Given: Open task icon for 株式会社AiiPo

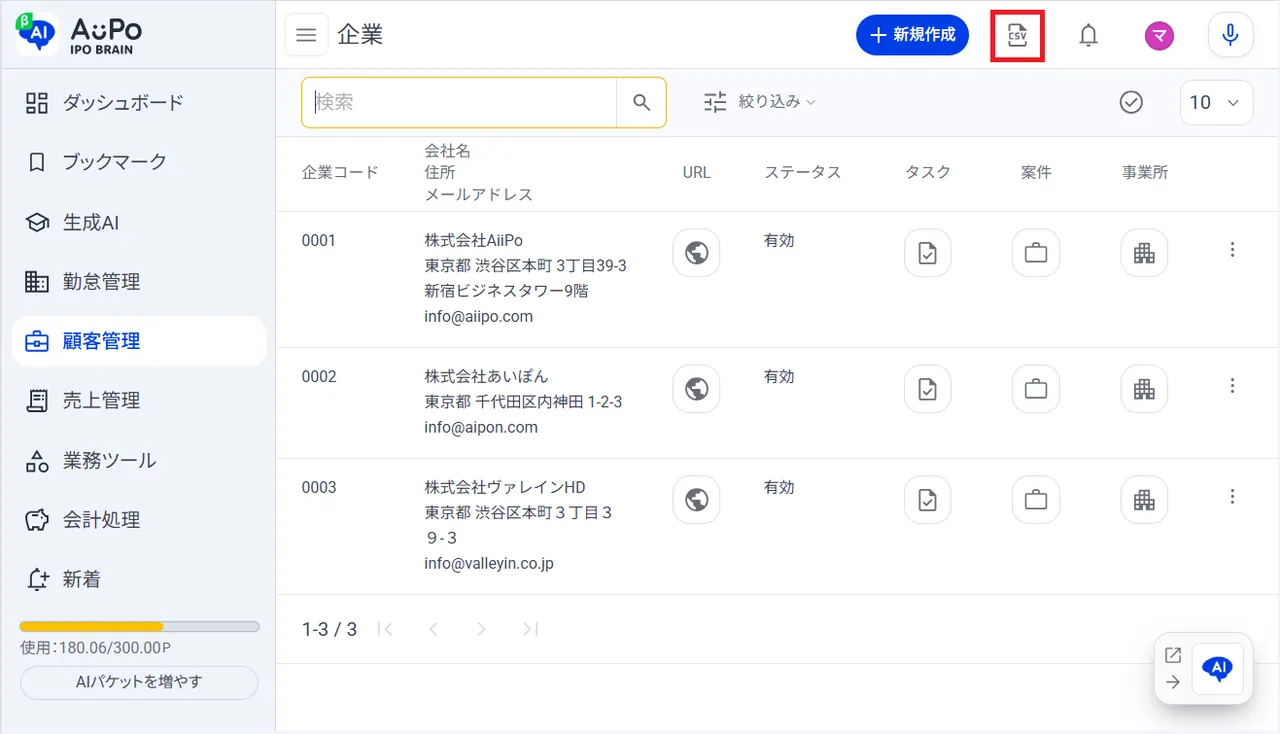Looking at the screenshot, I should [928, 253].
